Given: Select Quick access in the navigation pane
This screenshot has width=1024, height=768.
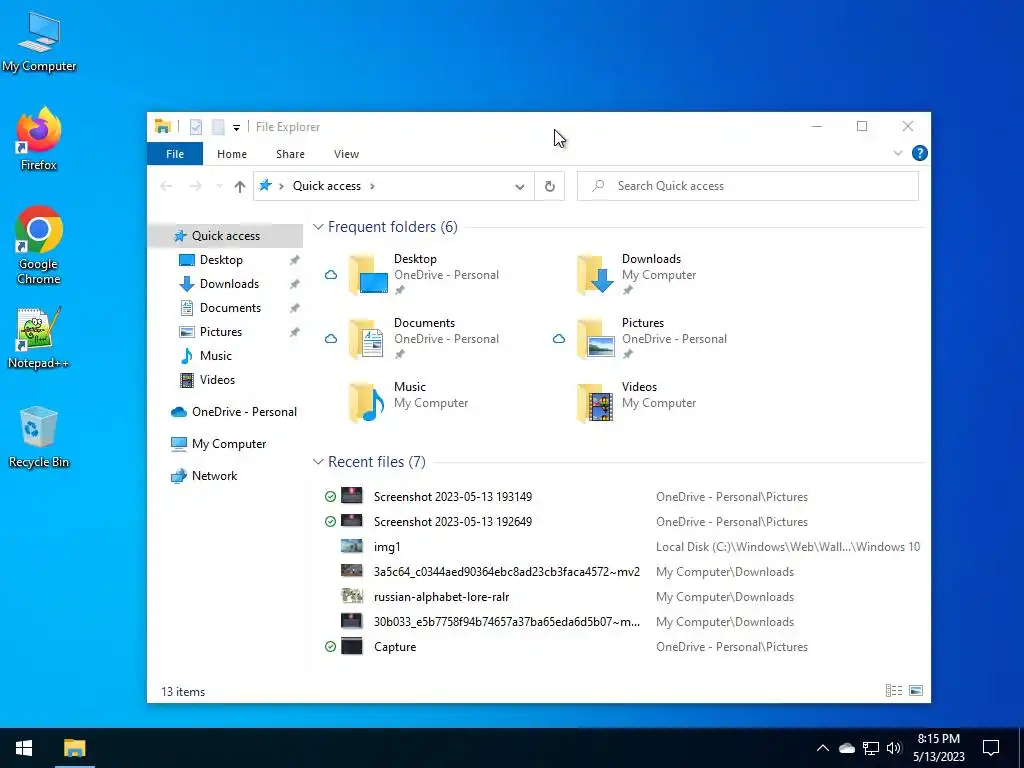Looking at the screenshot, I should pos(225,236).
